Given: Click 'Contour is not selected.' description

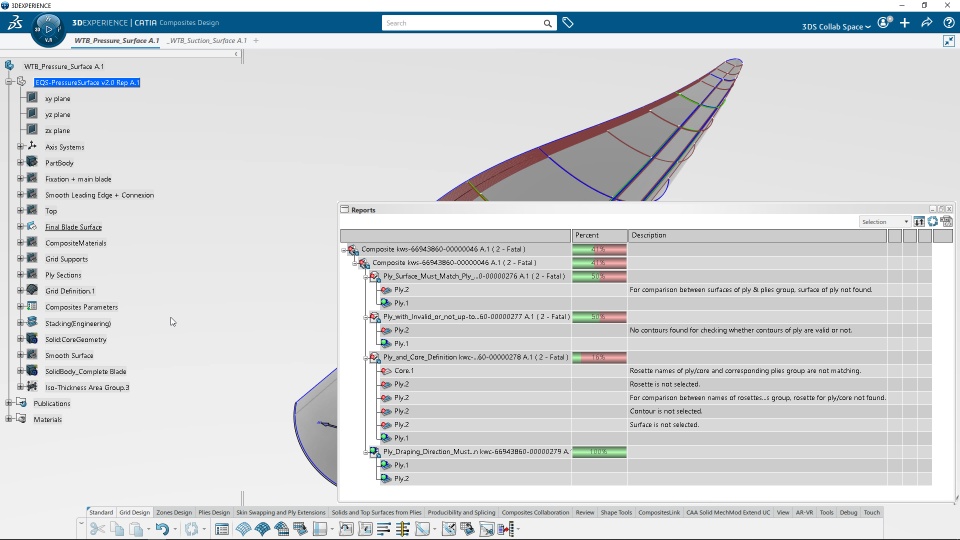Looking at the screenshot, I should [x=666, y=411].
